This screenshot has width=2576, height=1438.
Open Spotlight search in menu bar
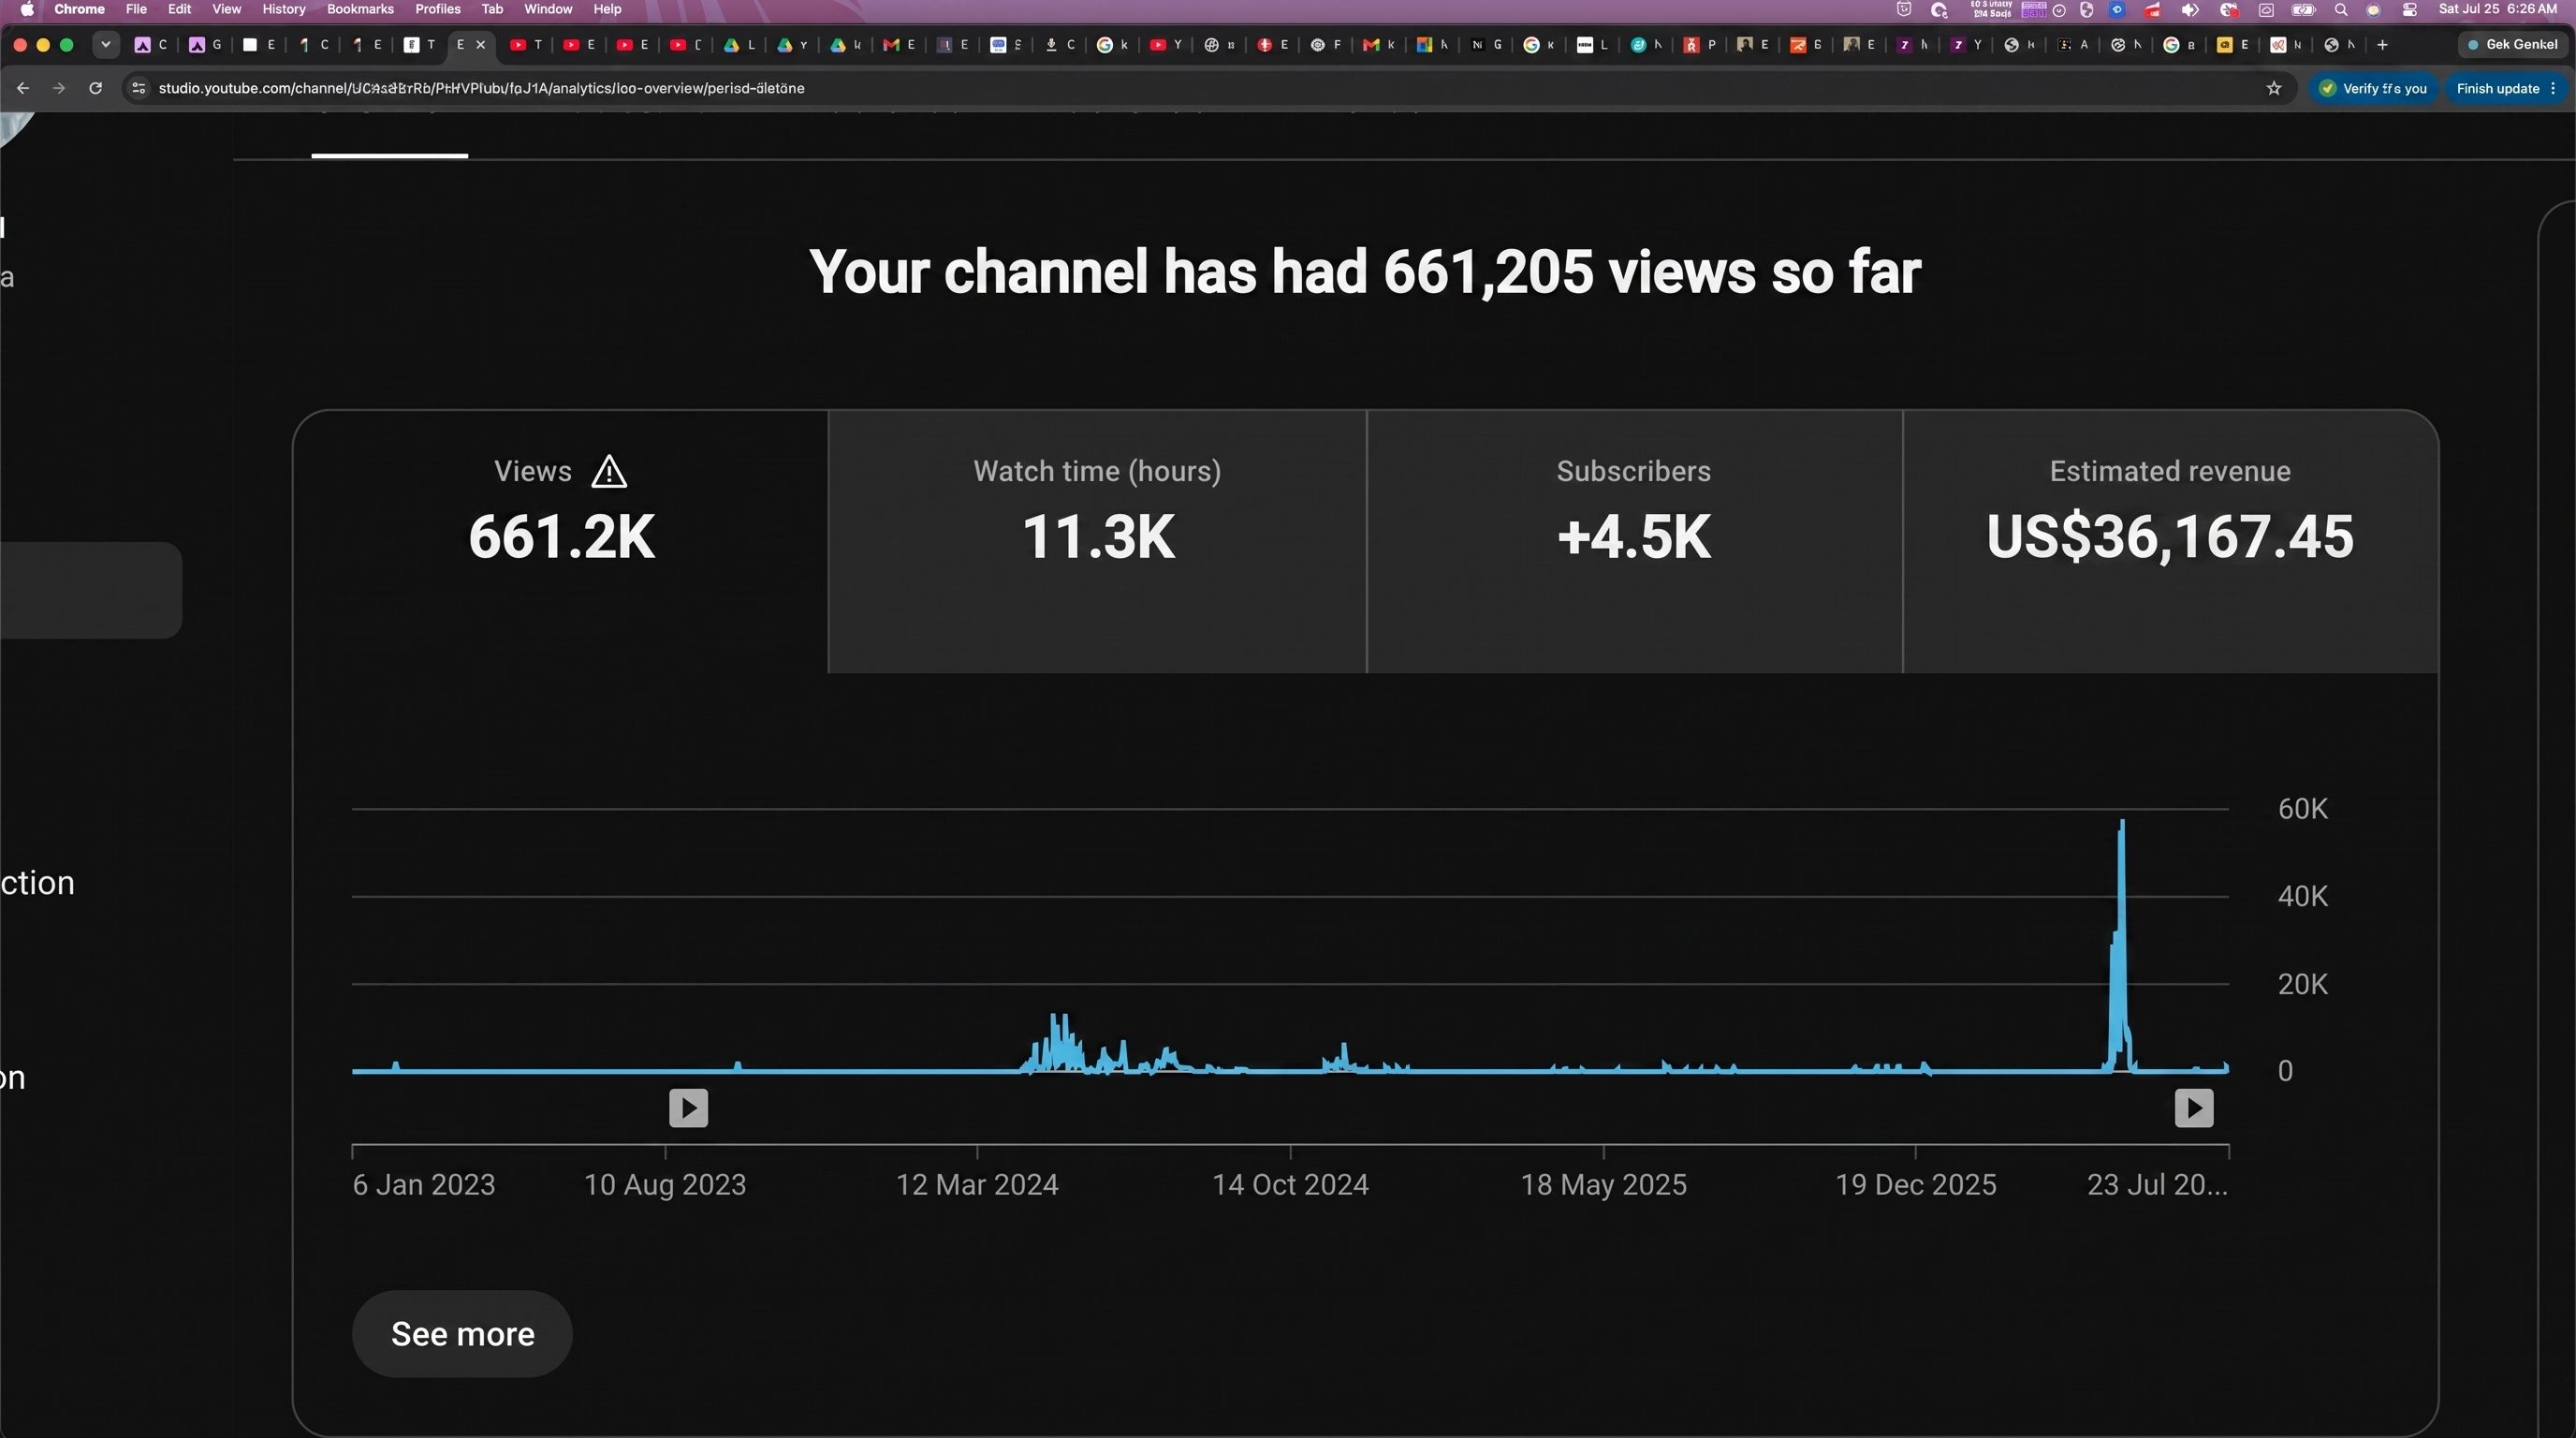[2340, 9]
